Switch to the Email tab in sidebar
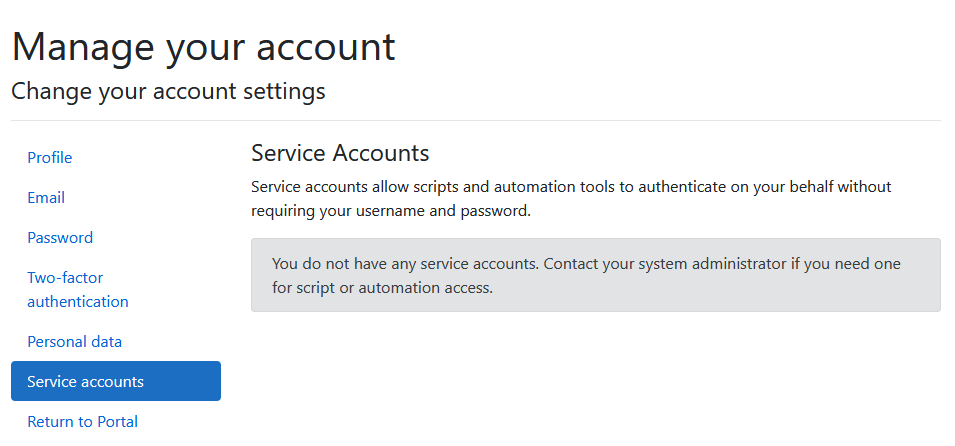The height and width of the screenshot is (446, 955). [46, 198]
